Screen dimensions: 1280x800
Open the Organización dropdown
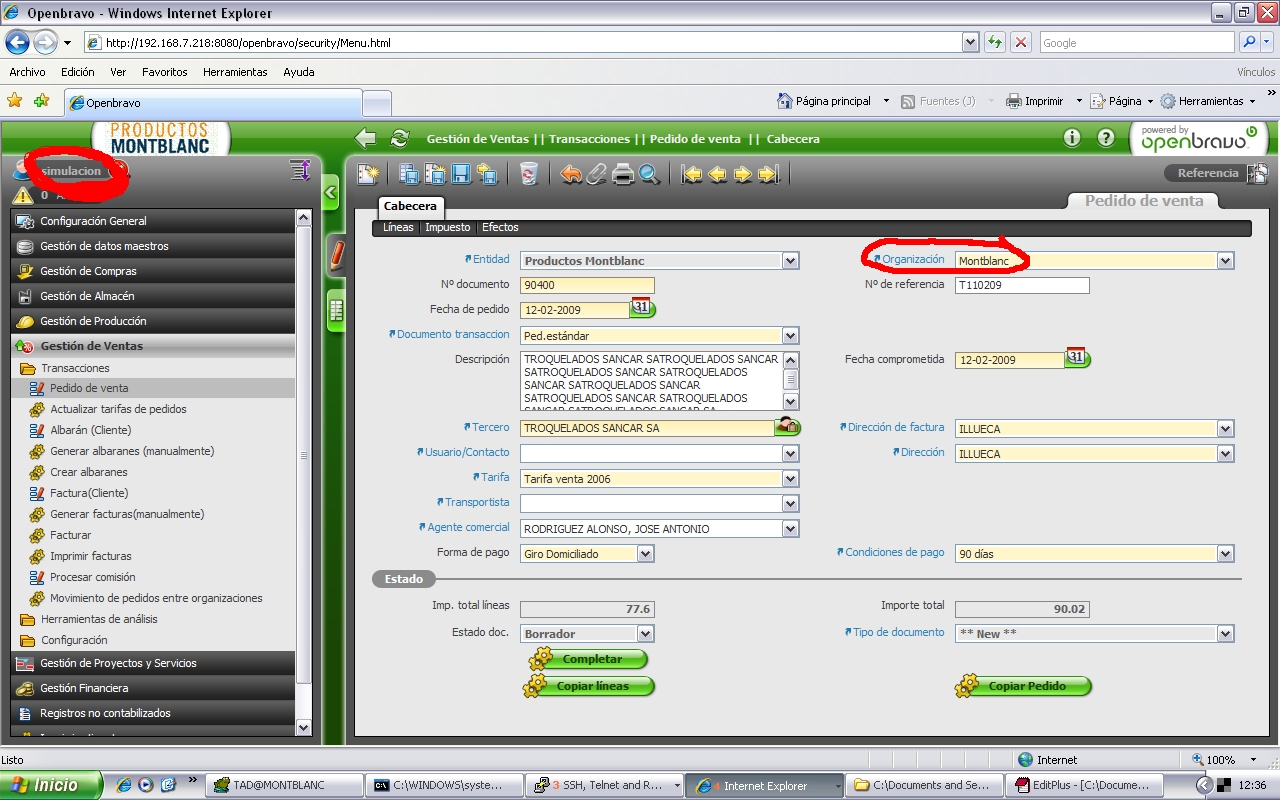[1225, 261]
